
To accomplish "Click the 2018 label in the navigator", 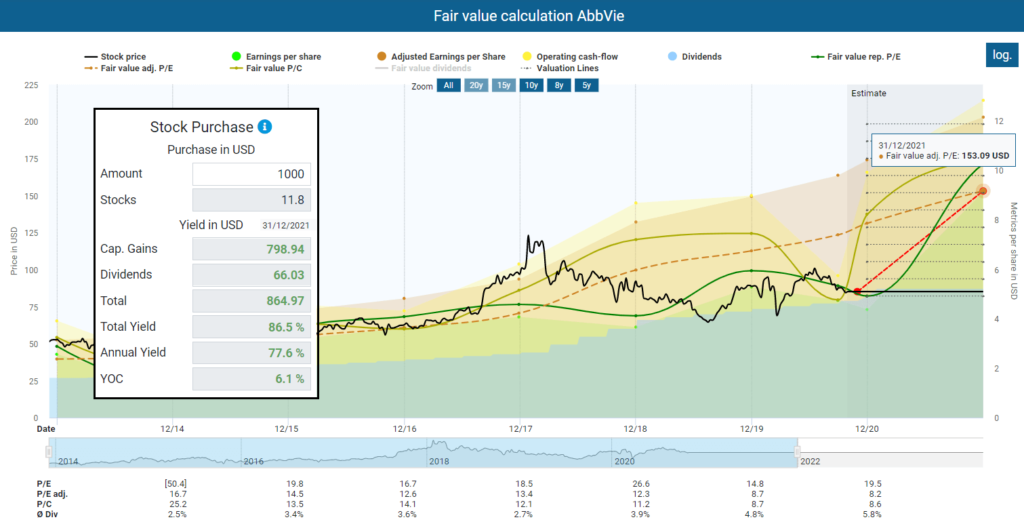I will (x=439, y=461).
